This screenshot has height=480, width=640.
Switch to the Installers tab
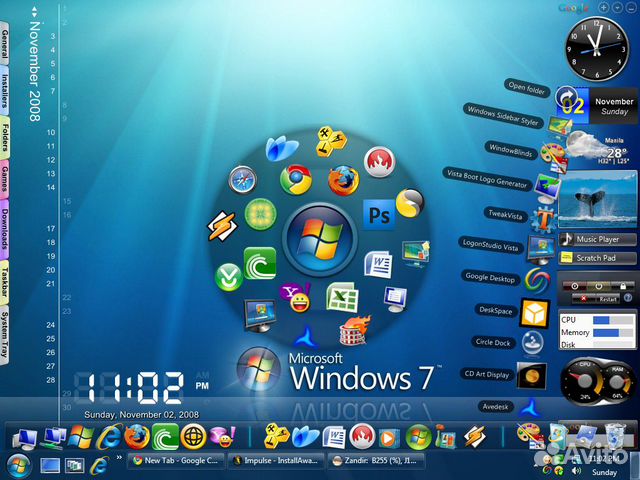[4, 91]
